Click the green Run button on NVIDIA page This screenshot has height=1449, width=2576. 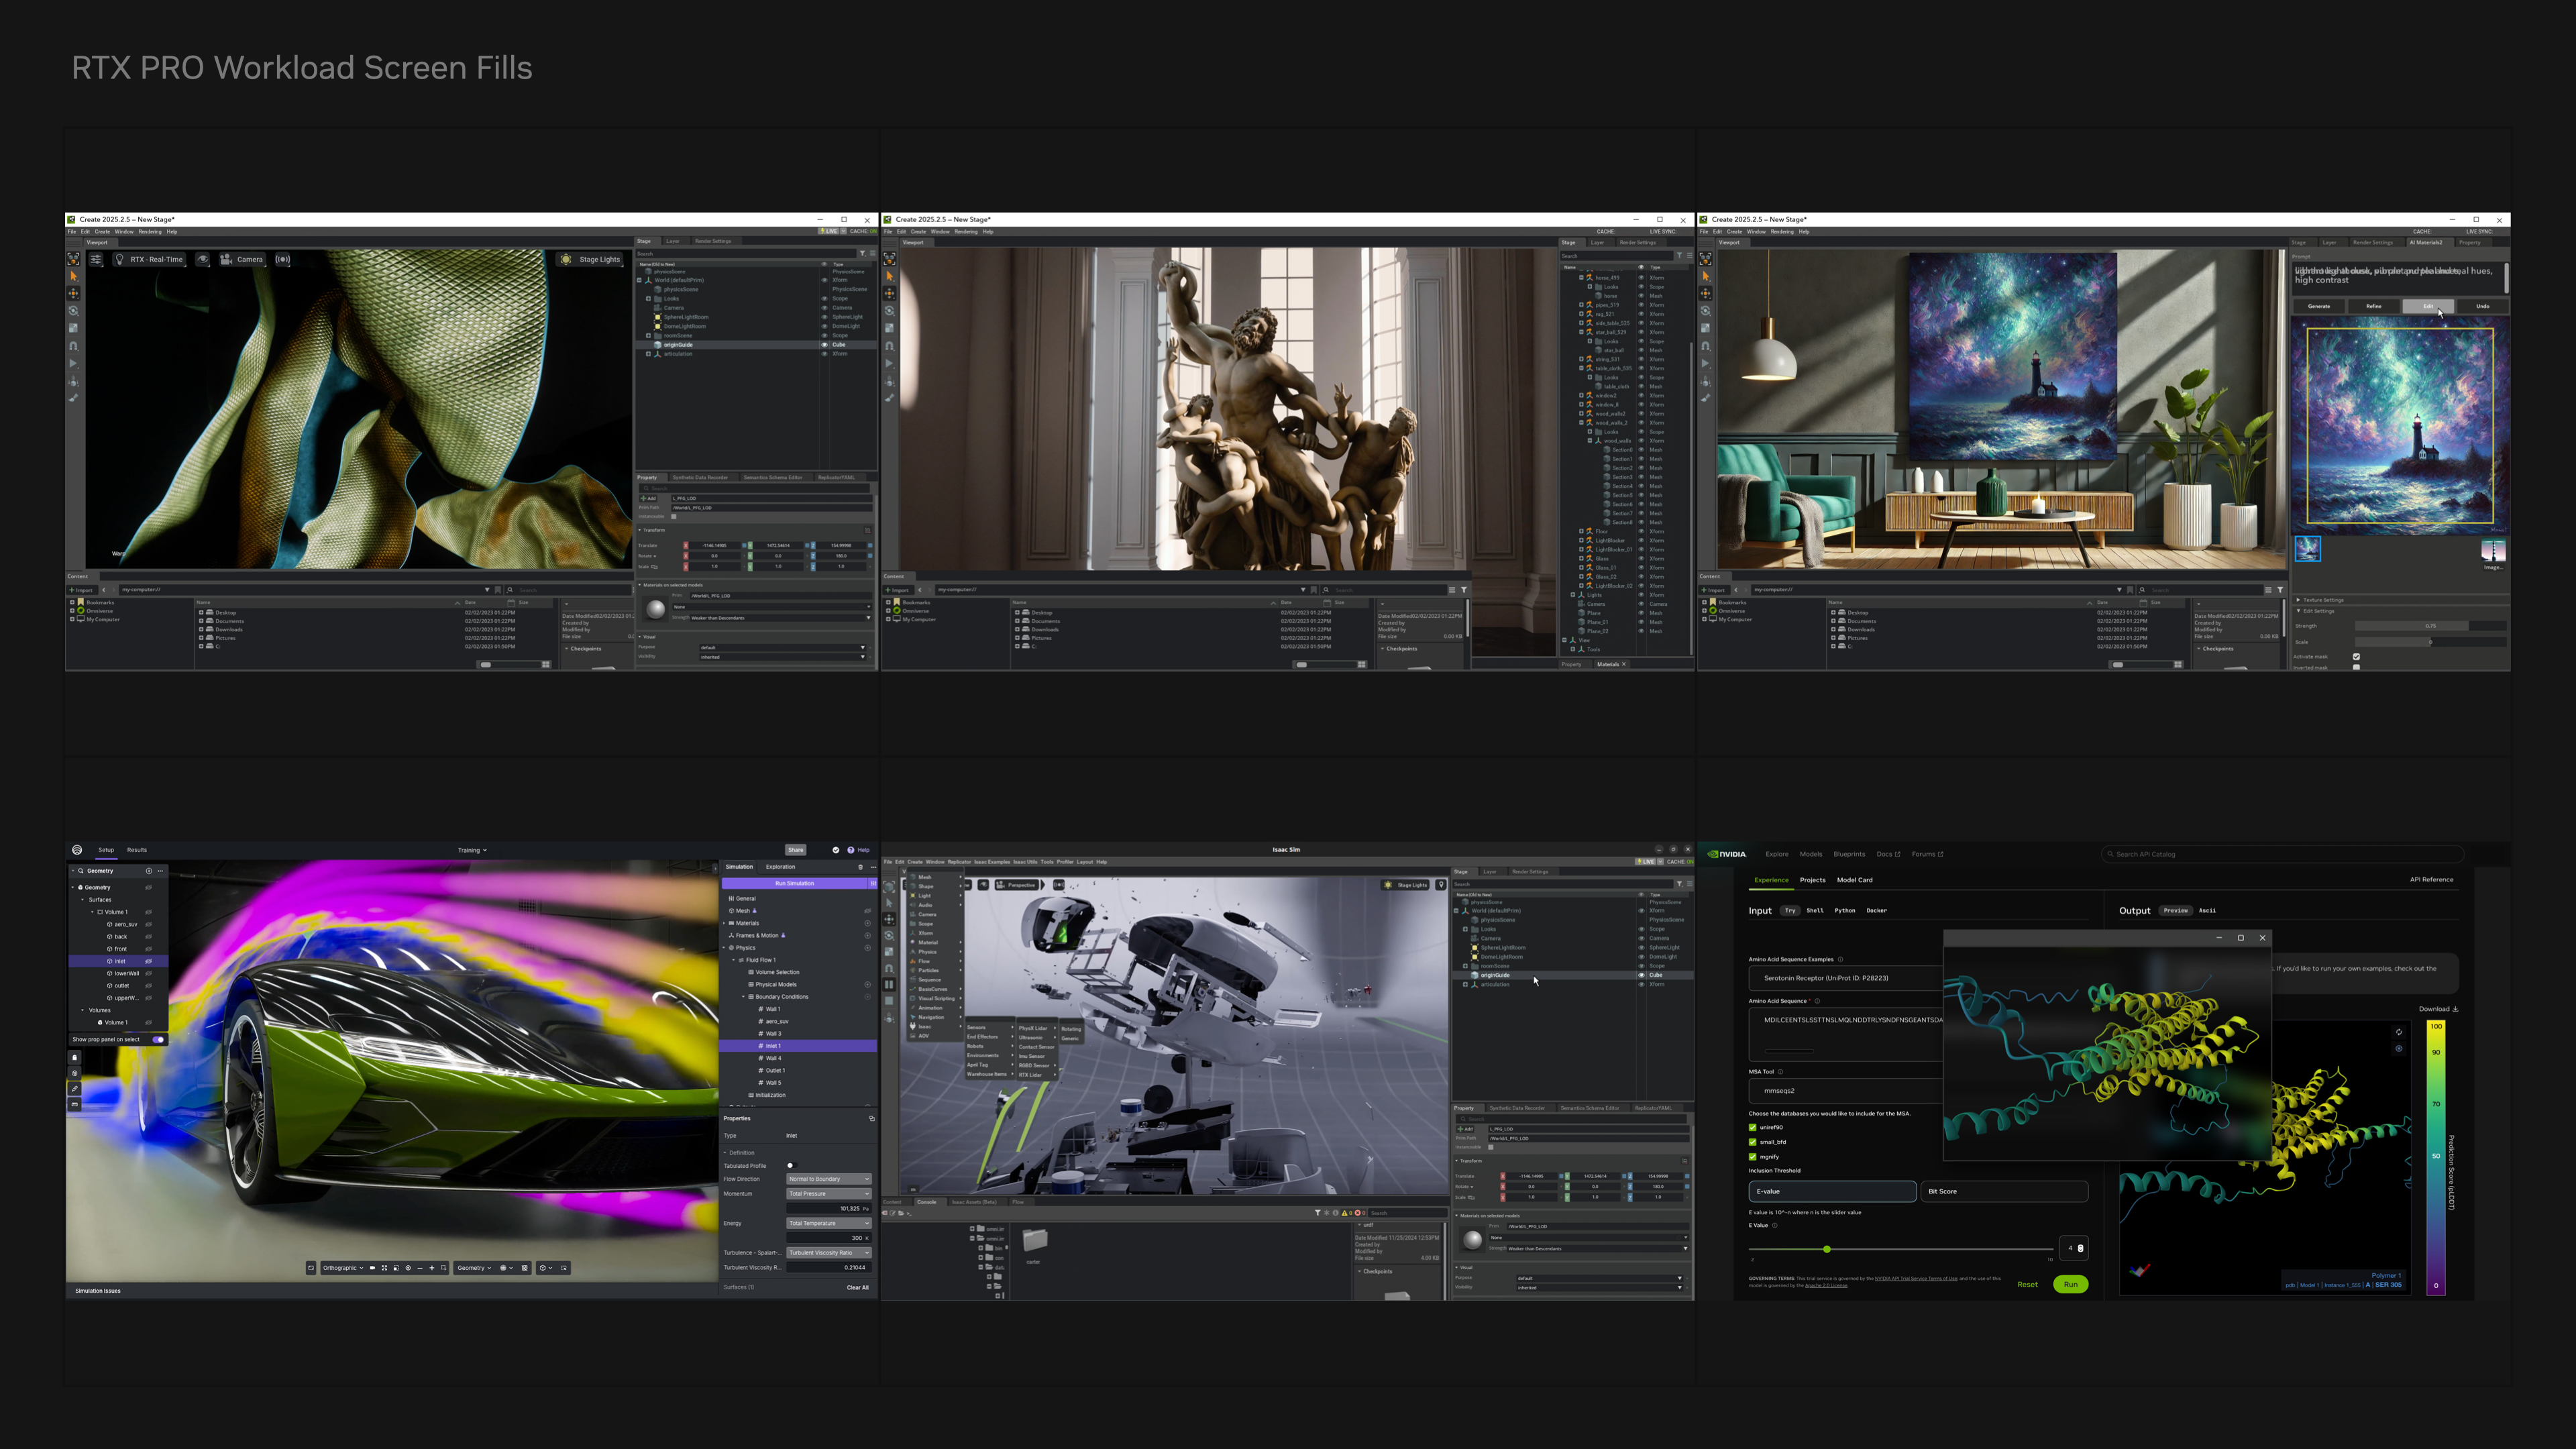coord(2071,1285)
